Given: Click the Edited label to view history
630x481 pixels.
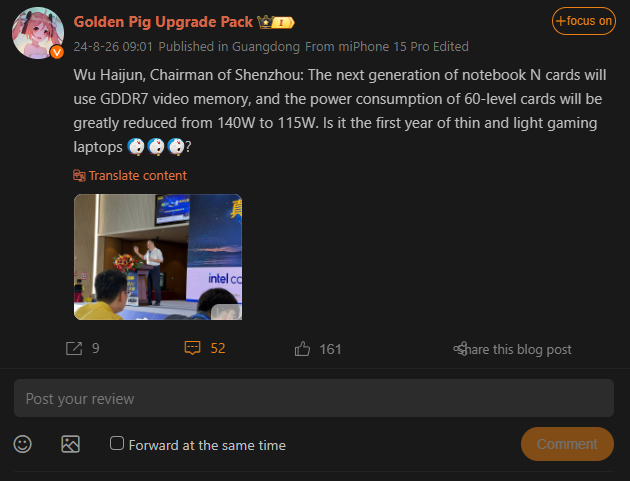Looking at the screenshot, I should click(x=450, y=46).
